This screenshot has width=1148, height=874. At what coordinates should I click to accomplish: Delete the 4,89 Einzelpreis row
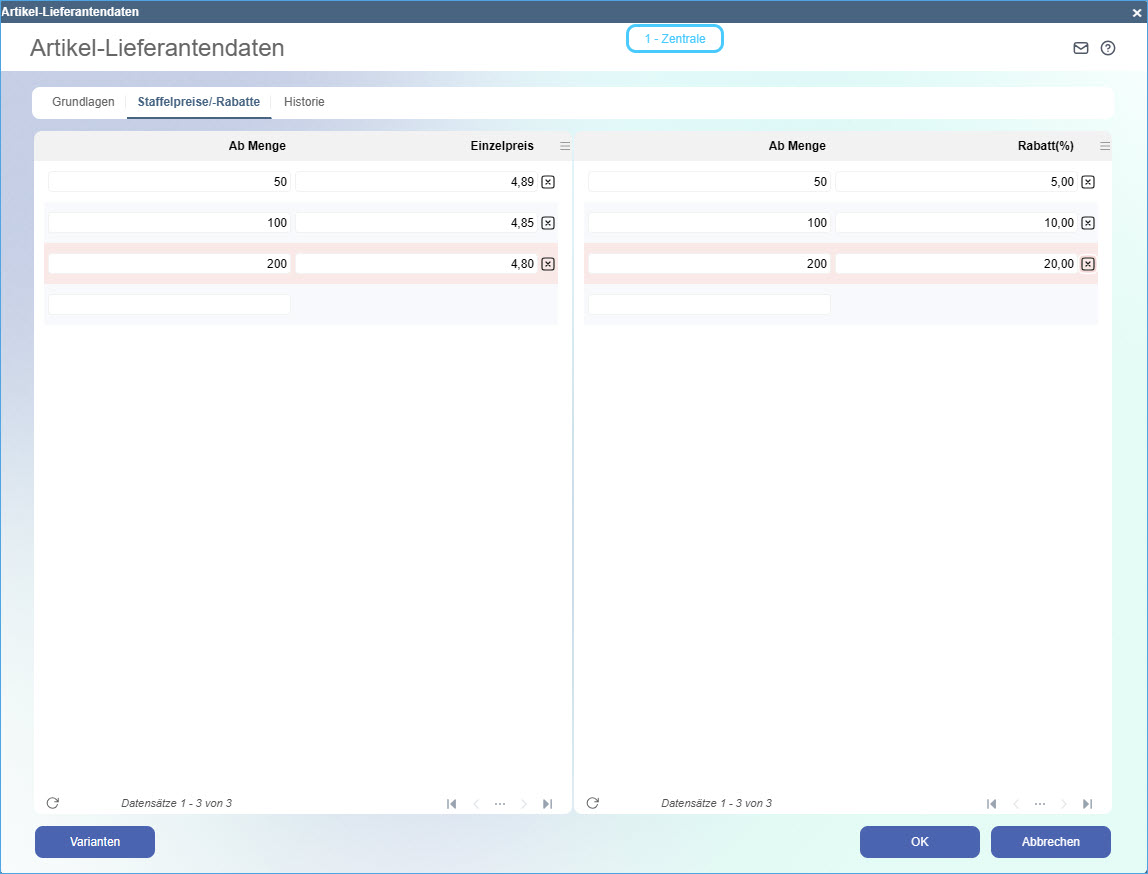pyautogui.click(x=548, y=182)
